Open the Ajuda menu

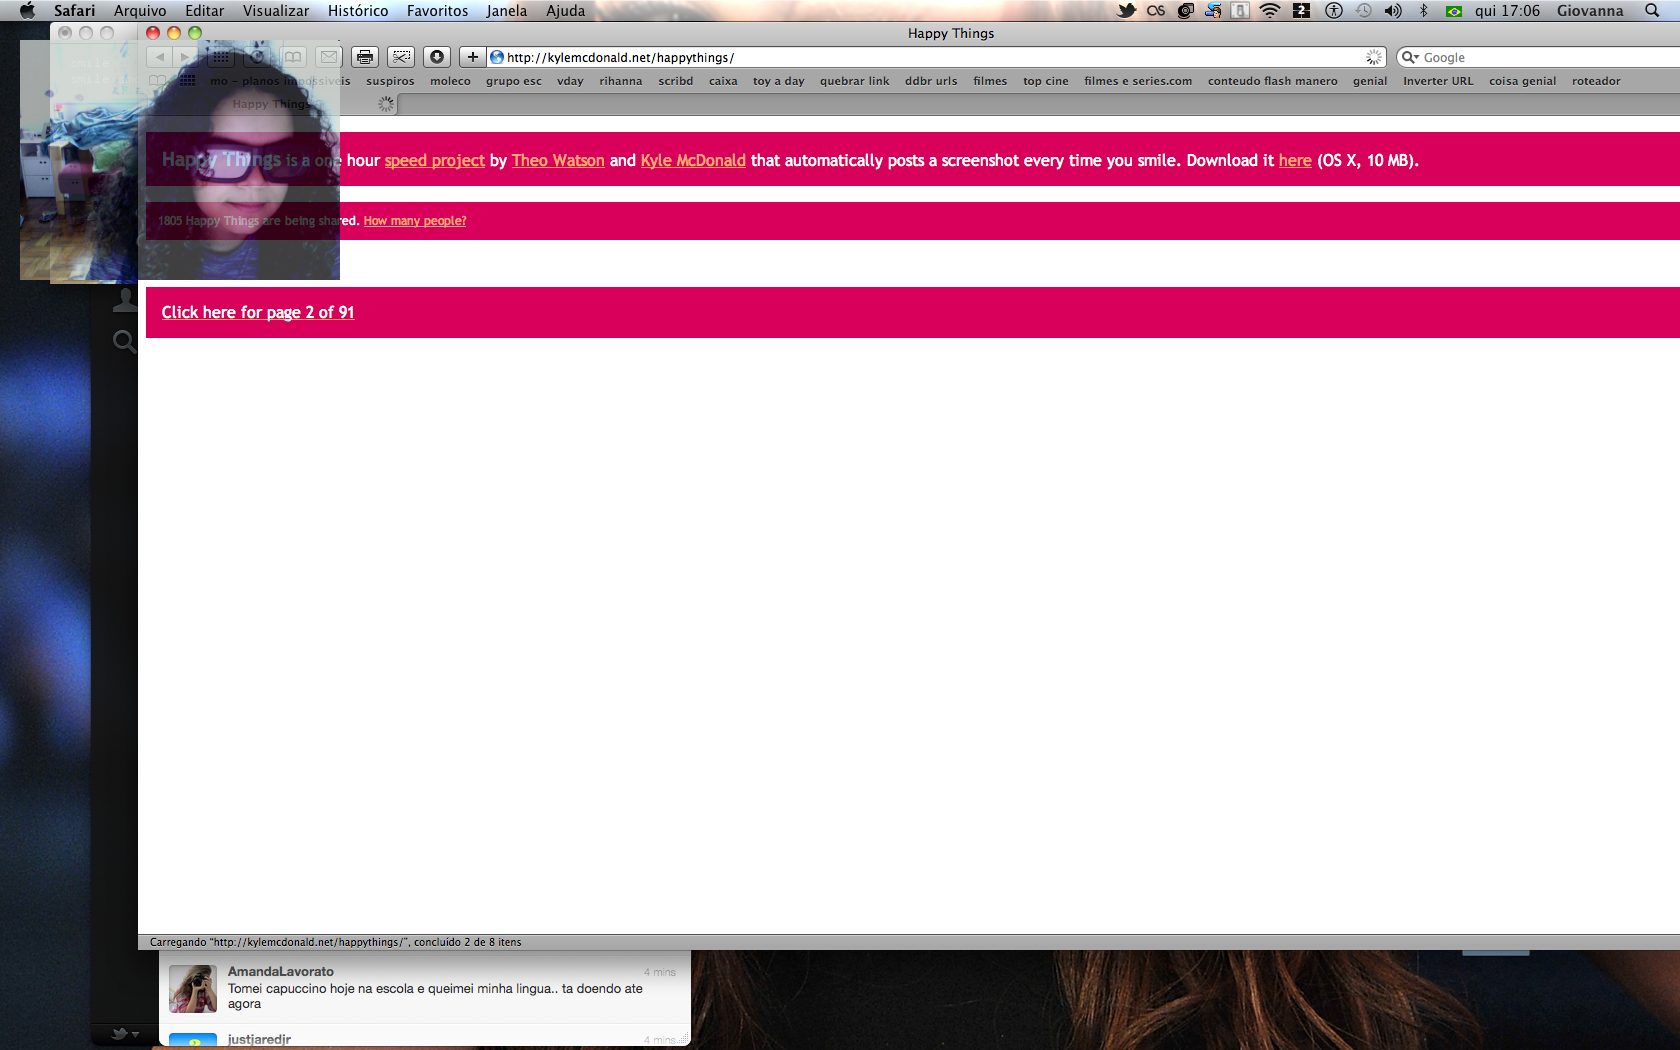point(565,11)
